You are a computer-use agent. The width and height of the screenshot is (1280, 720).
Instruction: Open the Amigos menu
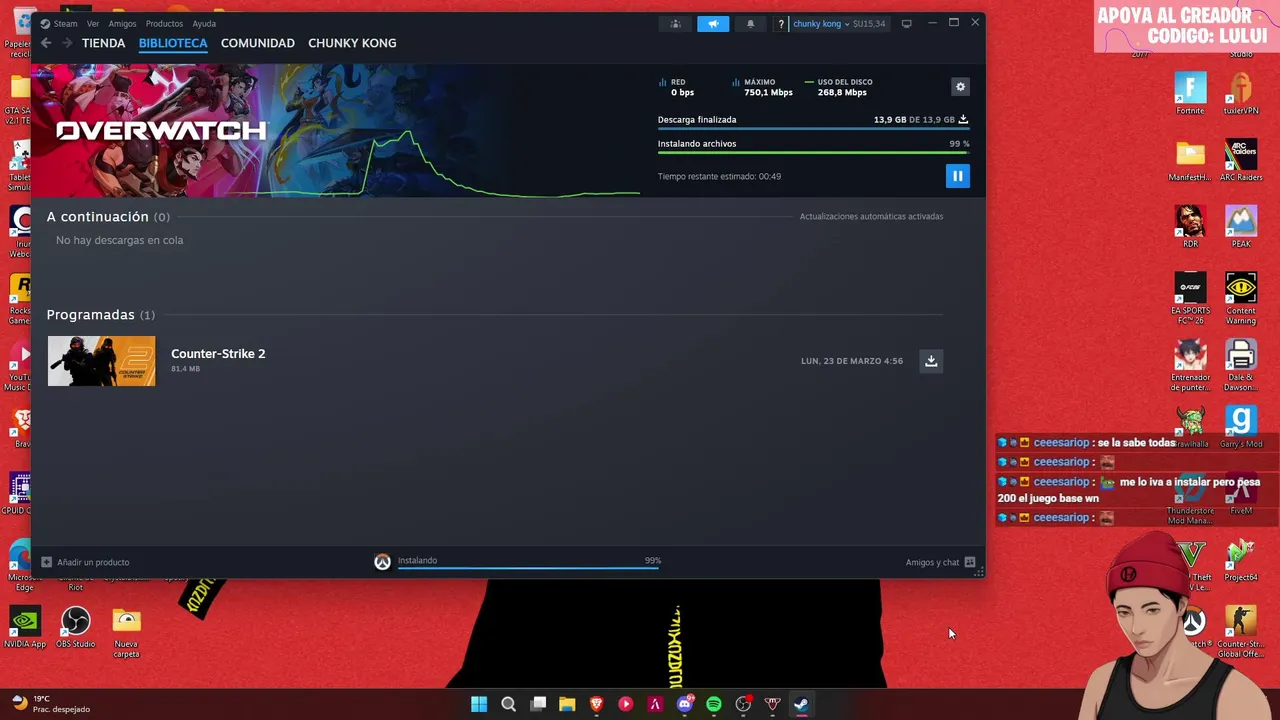tap(122, 23)
